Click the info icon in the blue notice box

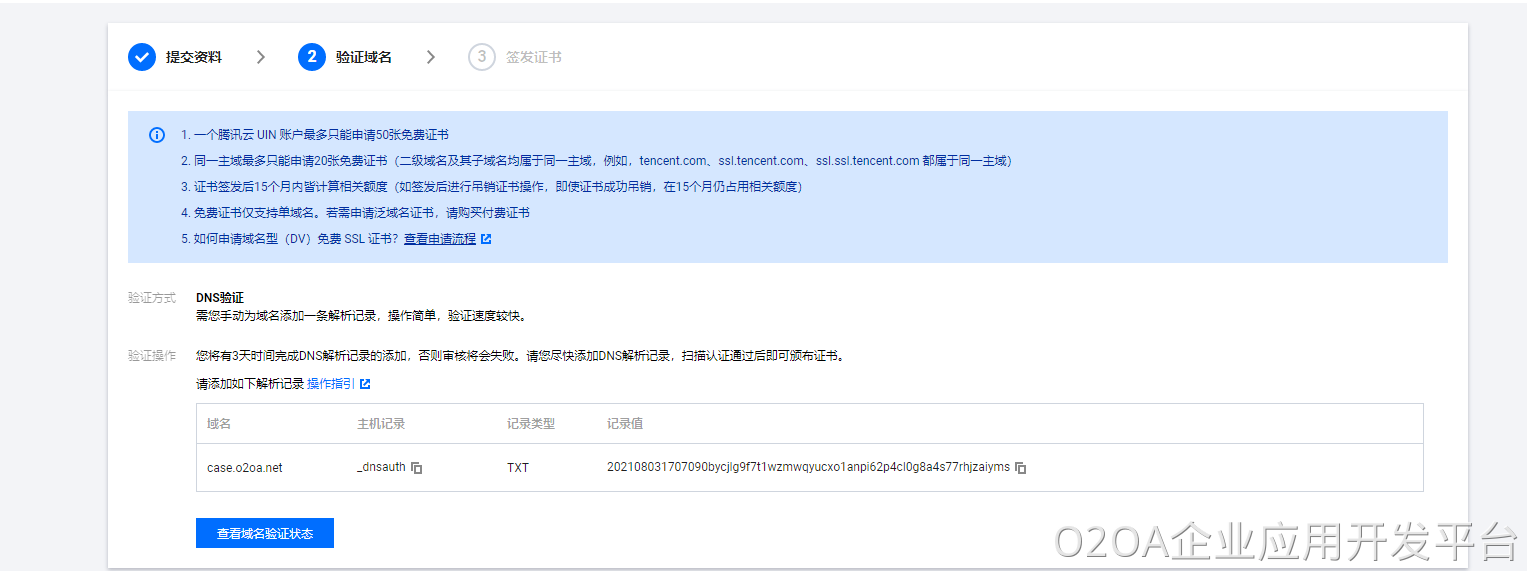pos(157,135)
